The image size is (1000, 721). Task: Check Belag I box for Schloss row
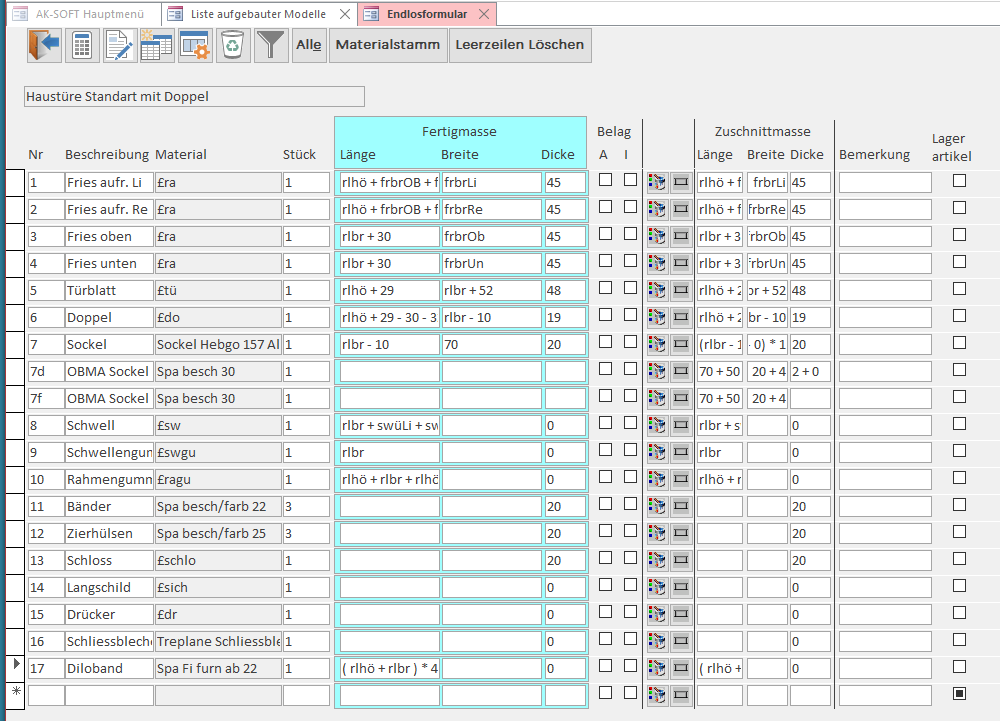click(x=630, y=558)
